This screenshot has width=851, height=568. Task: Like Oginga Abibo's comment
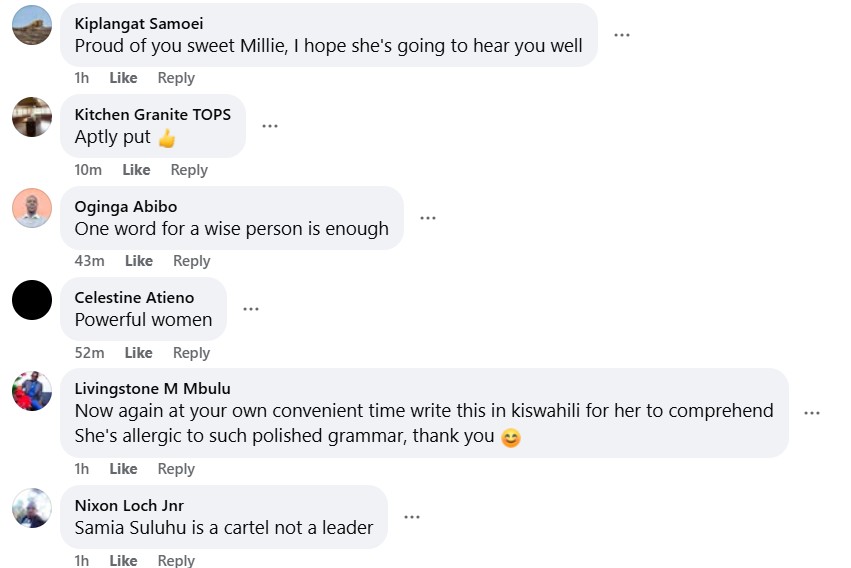tap(139, 261)
